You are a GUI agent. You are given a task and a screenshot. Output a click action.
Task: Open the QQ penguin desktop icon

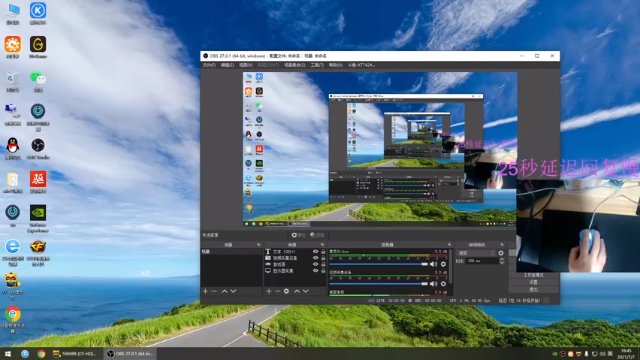click(x=13, y=149)
